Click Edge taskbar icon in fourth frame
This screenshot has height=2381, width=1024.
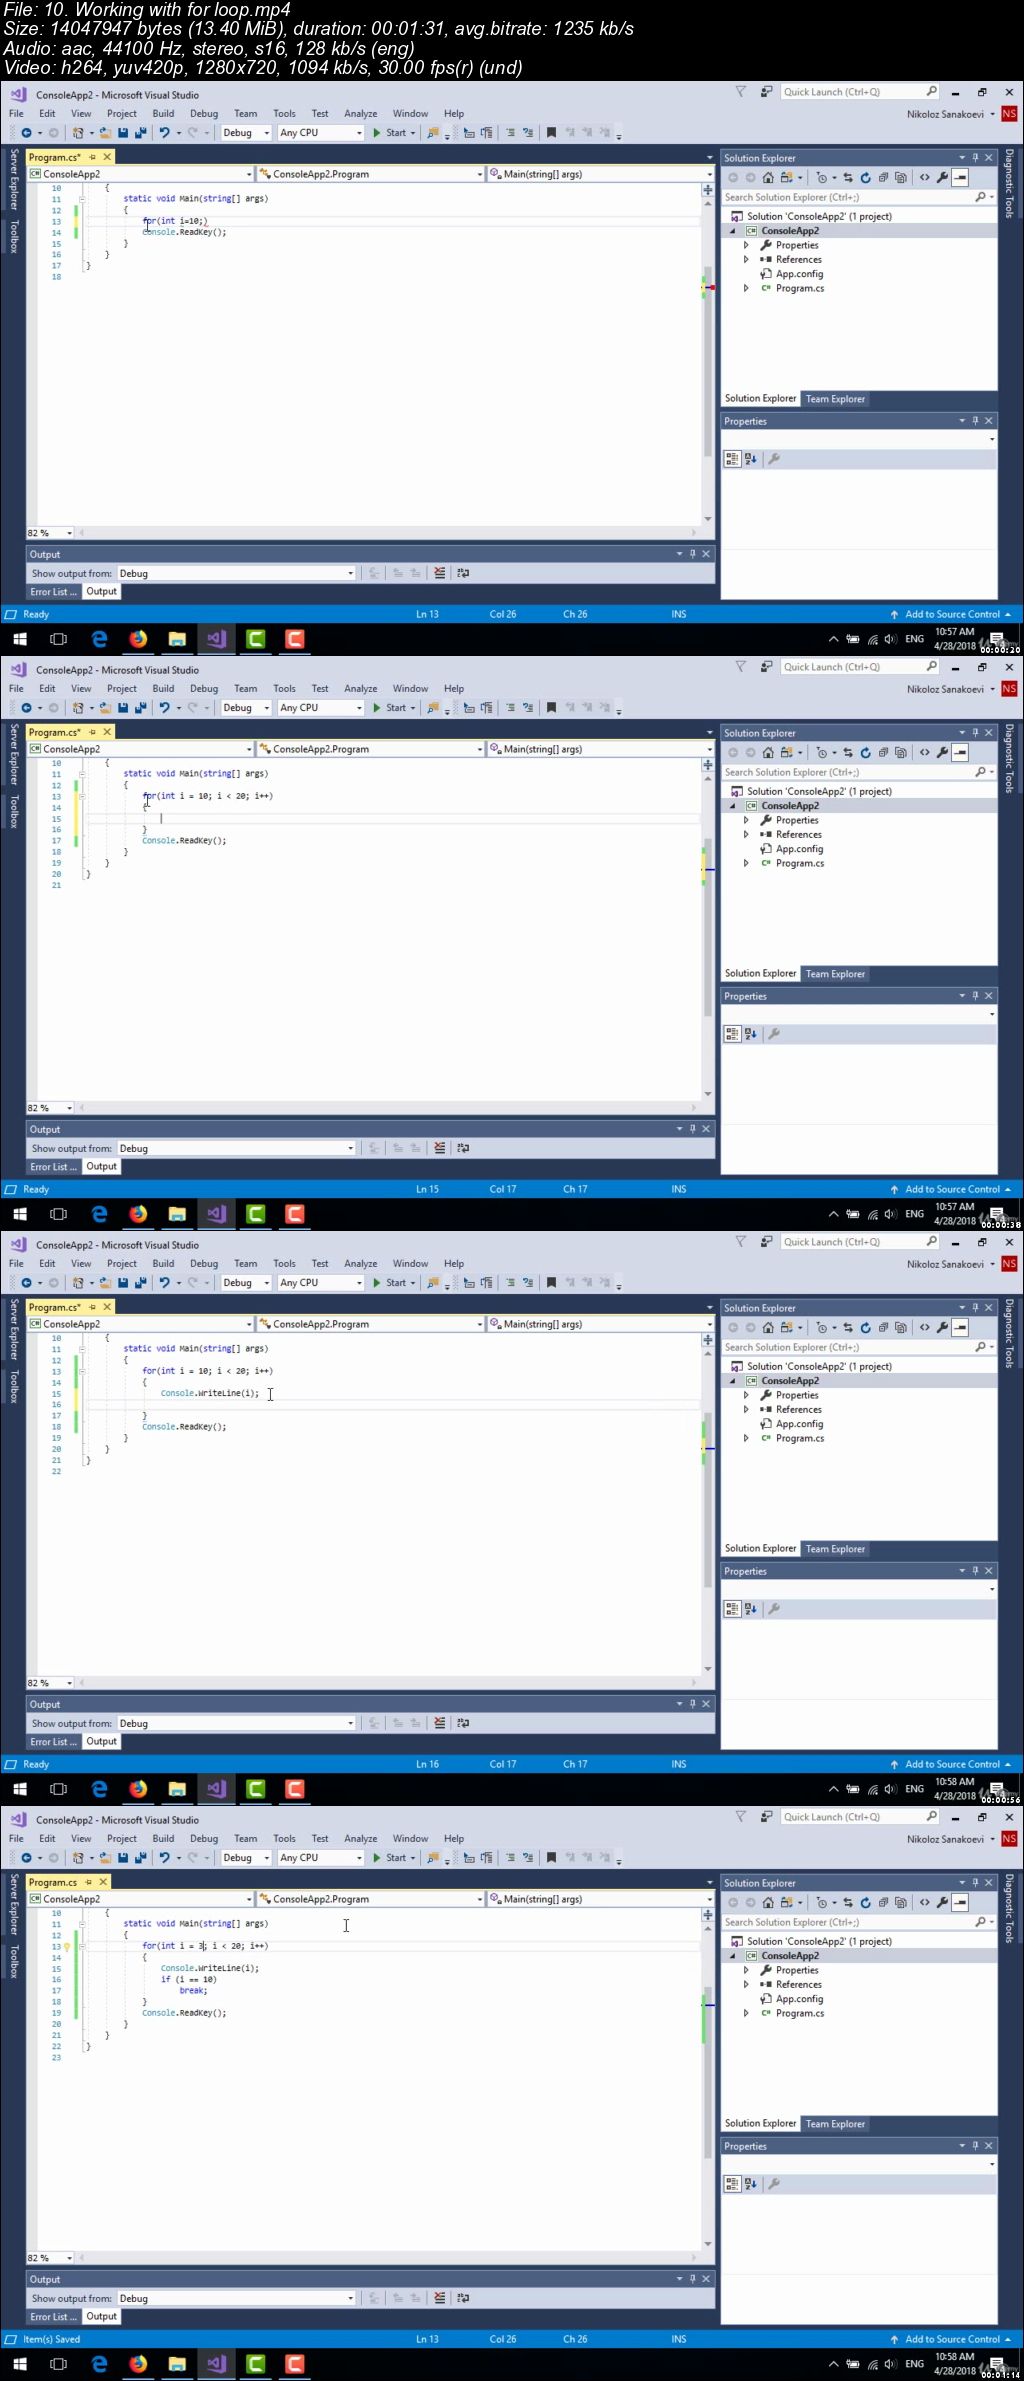pyautogui.click(x=99, y=2364)
